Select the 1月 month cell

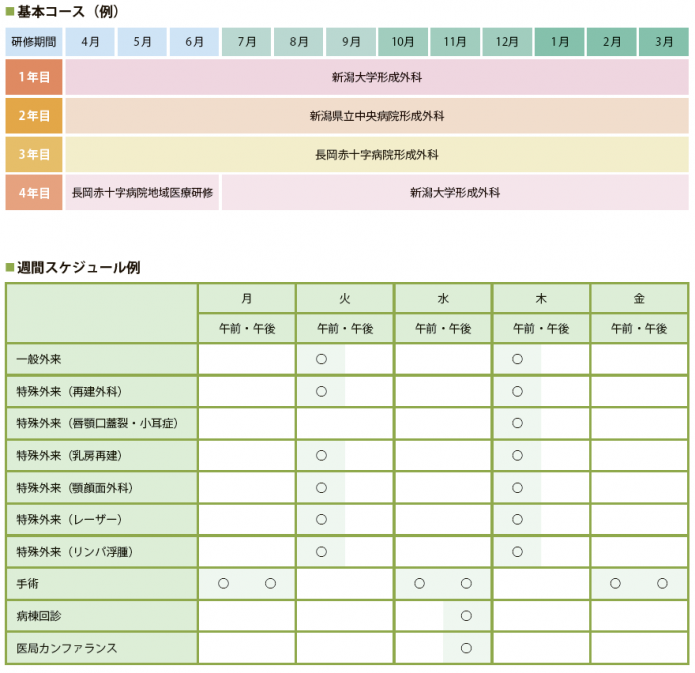559,42
